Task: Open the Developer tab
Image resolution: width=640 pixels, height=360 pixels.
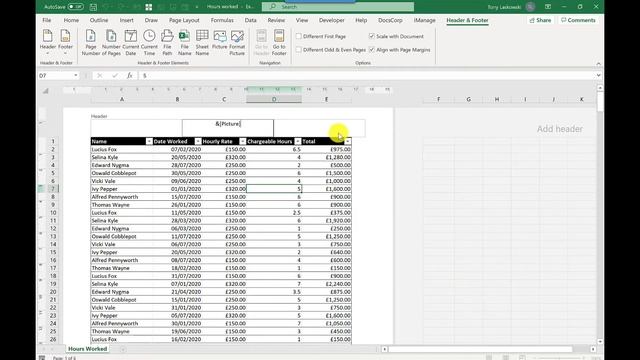Action: pyautogui.click(x=331, y=20)
